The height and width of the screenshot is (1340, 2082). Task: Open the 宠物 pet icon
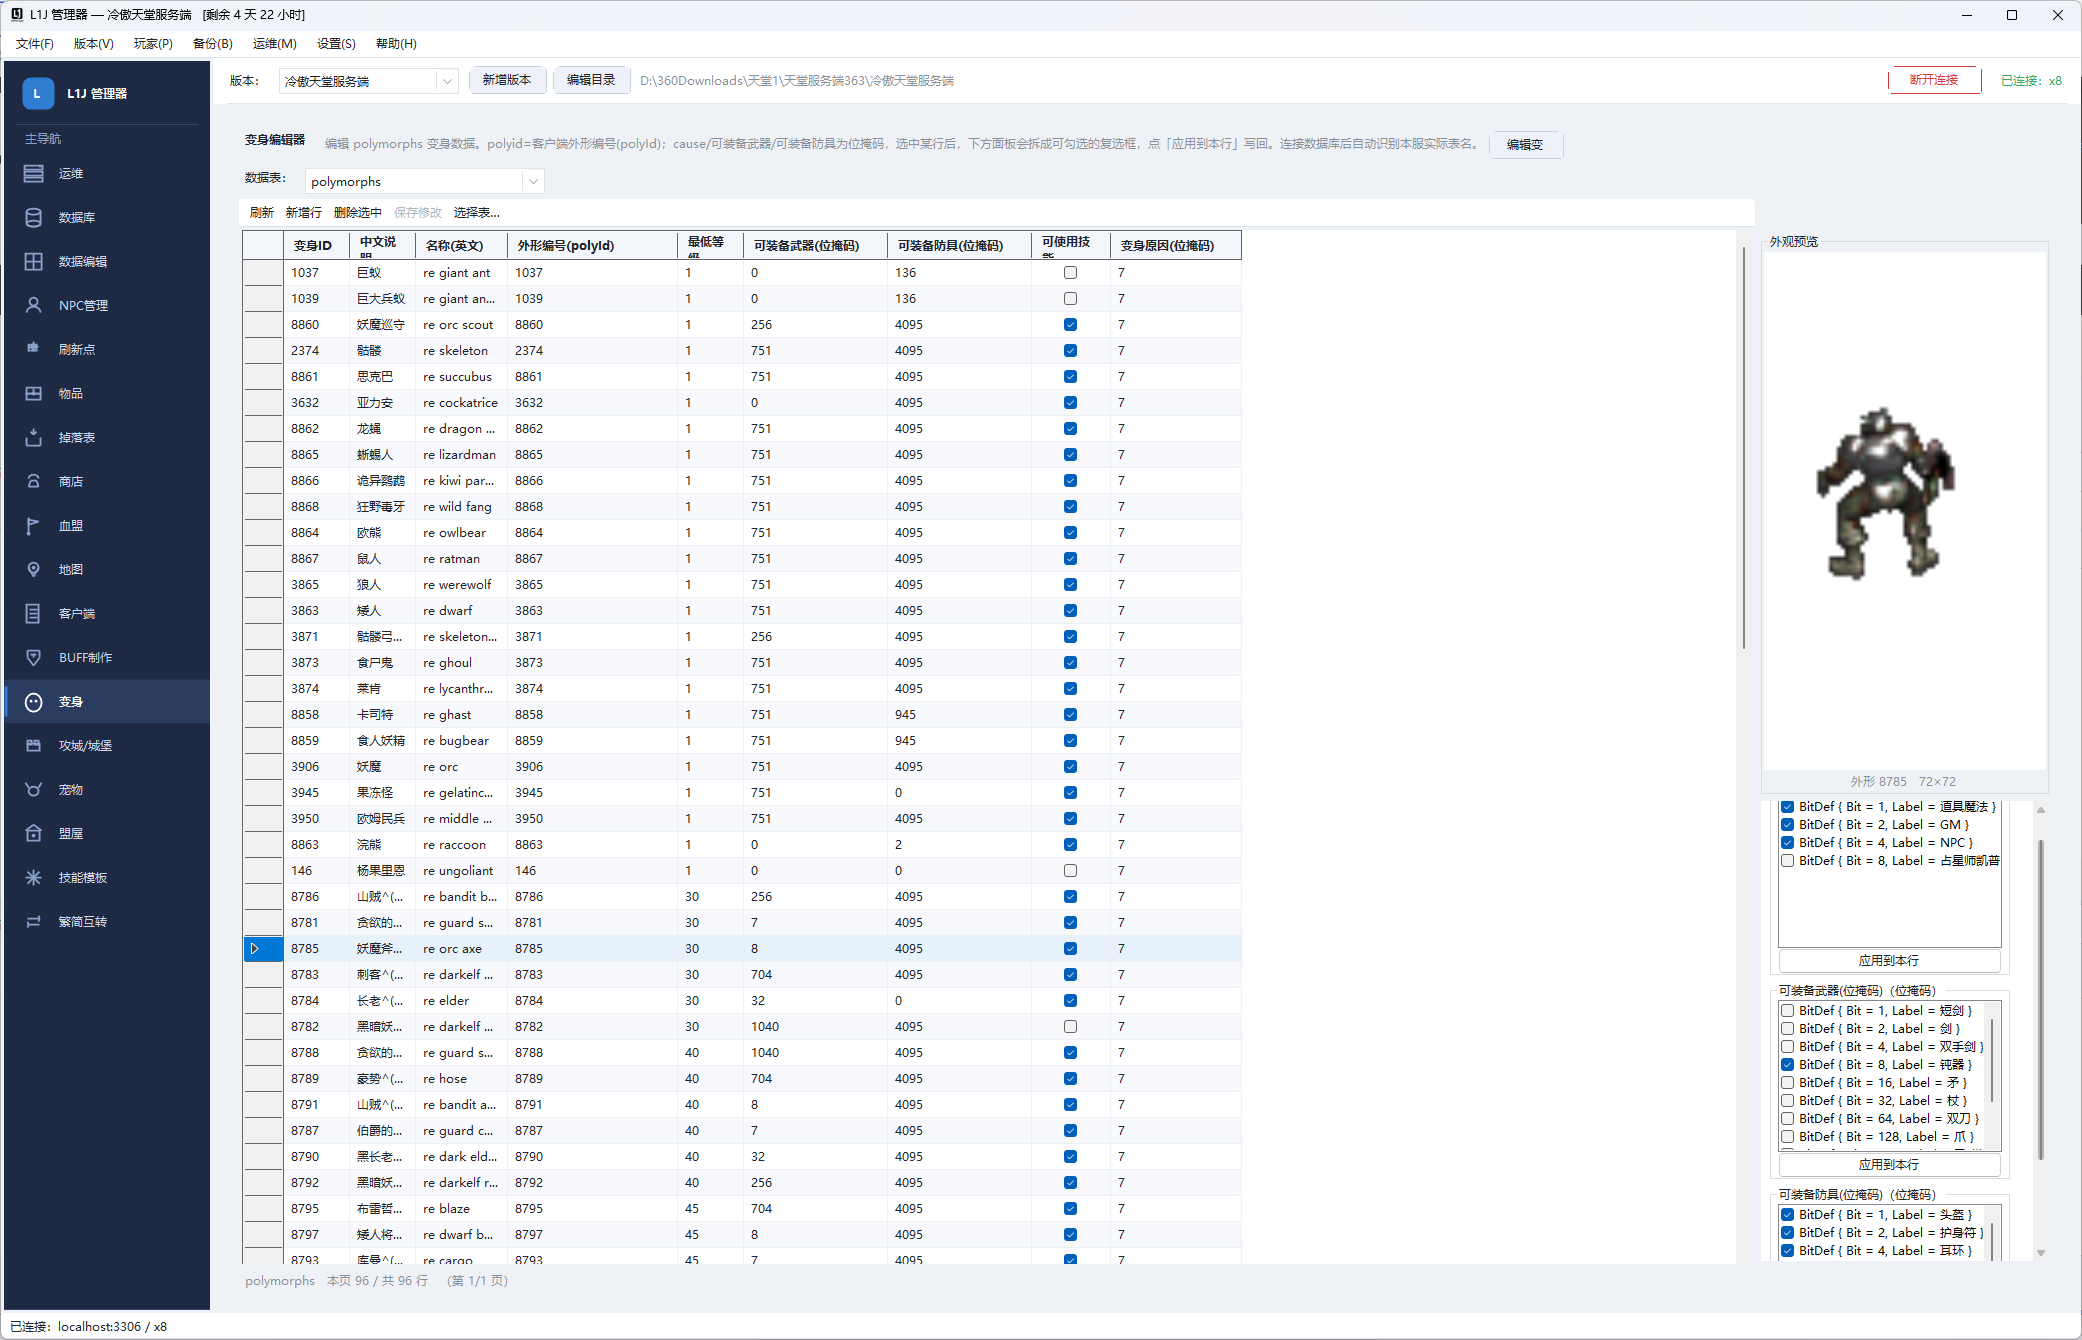[x=33, y=790]
